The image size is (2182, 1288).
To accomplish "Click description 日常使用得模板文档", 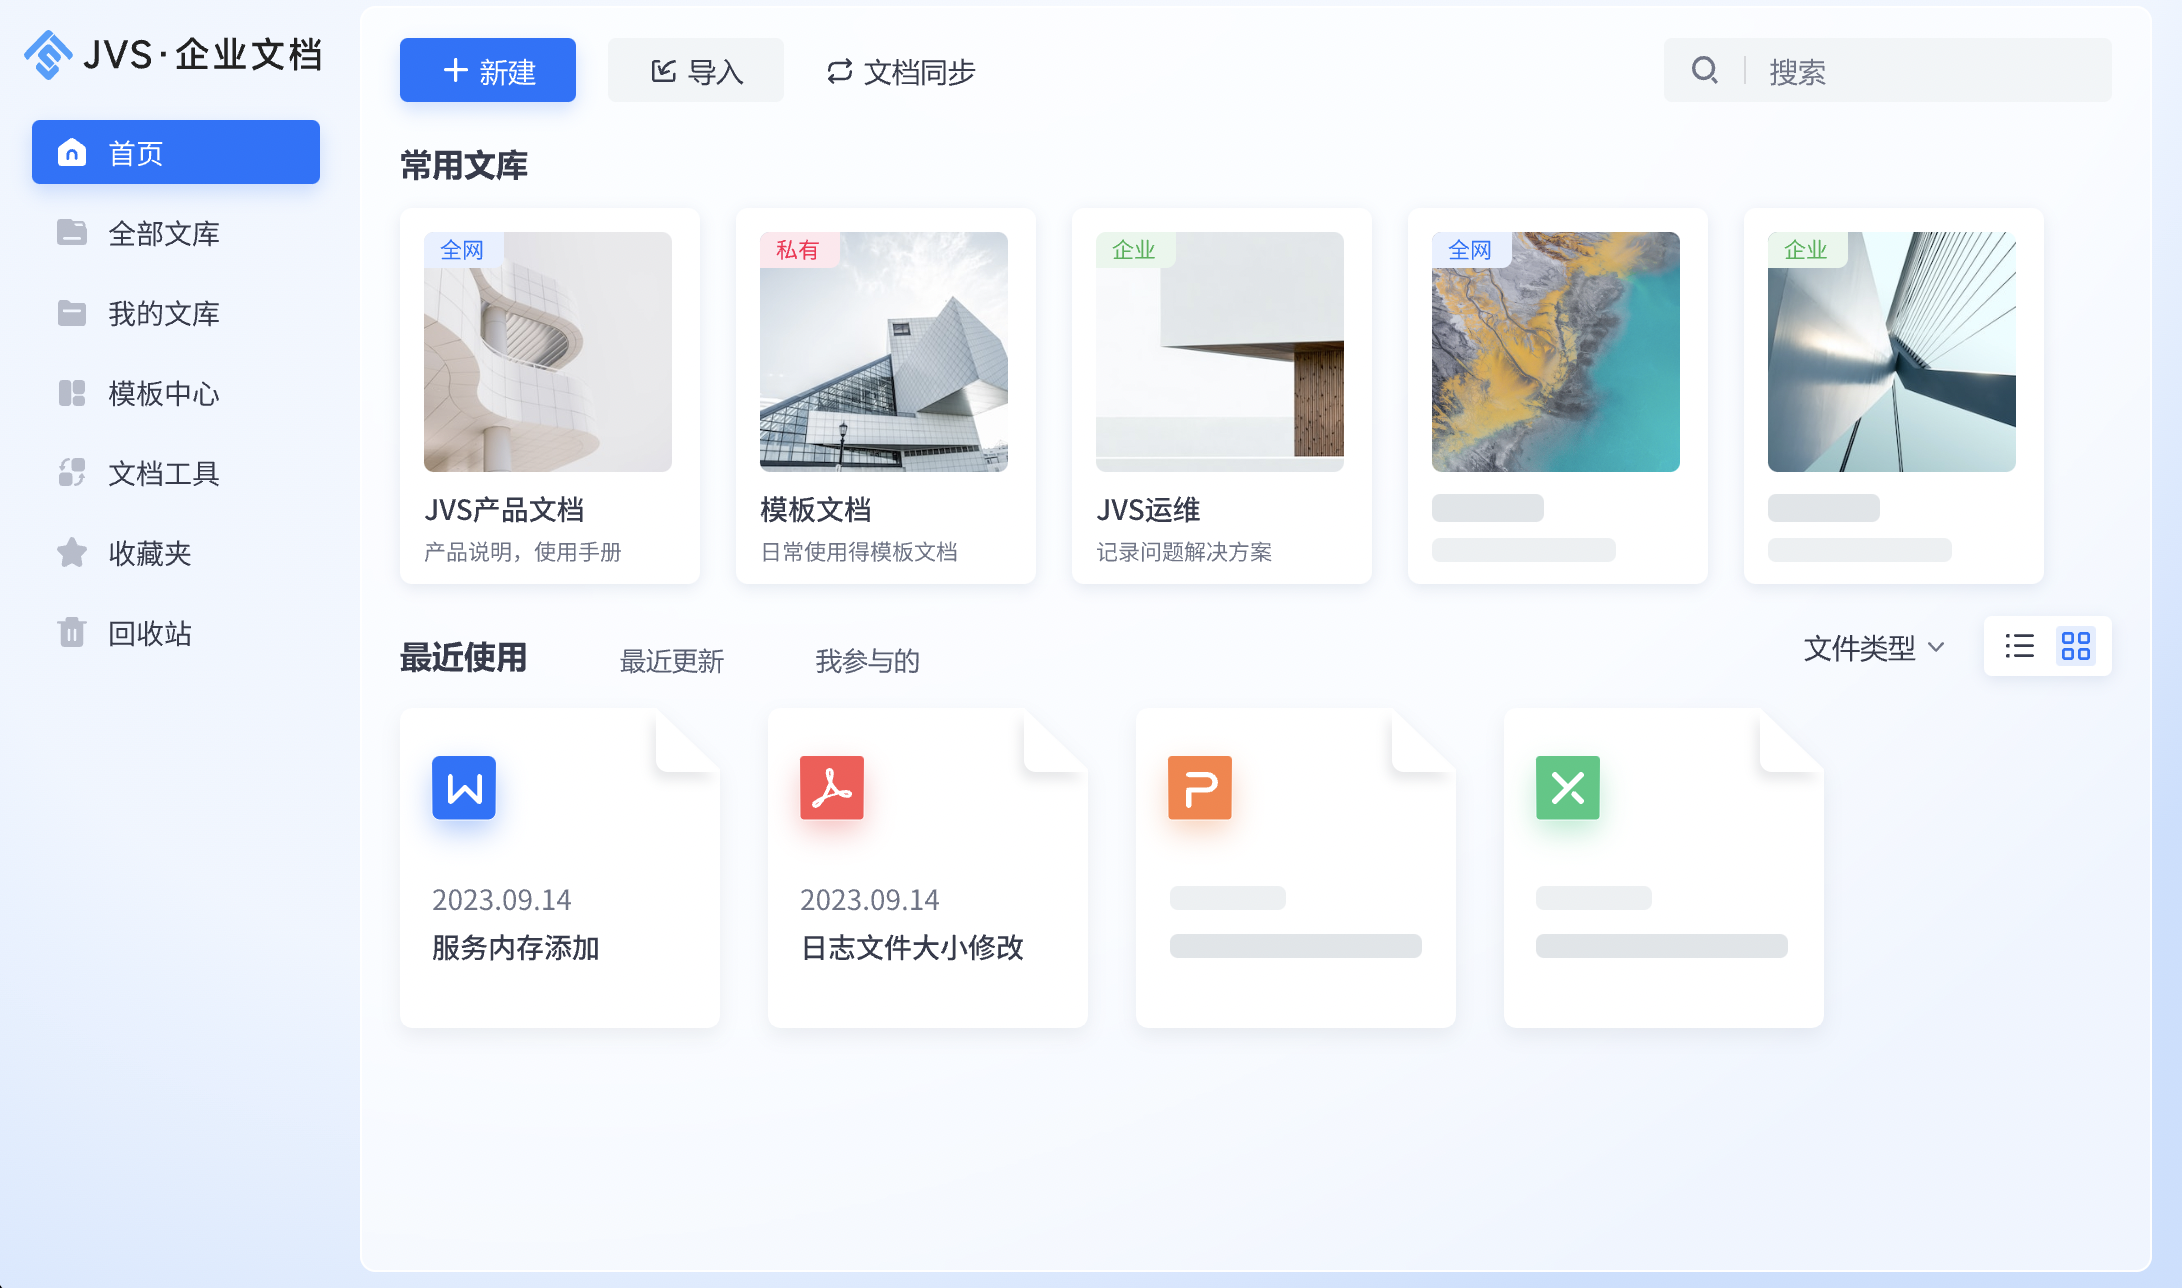I will point(859,552).
